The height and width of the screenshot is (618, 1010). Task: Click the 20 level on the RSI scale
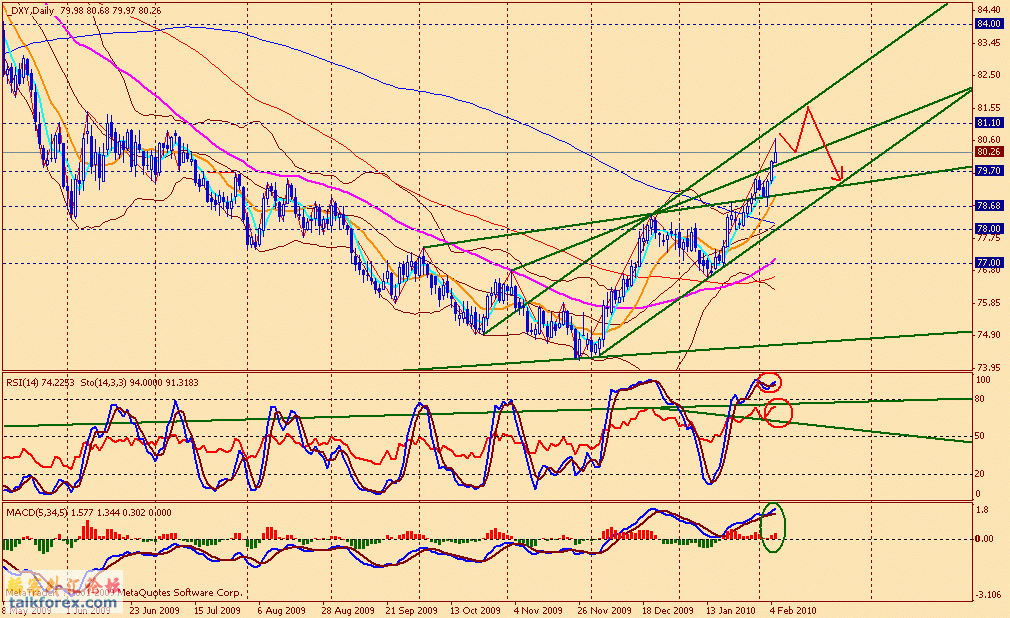coord(980,474)
